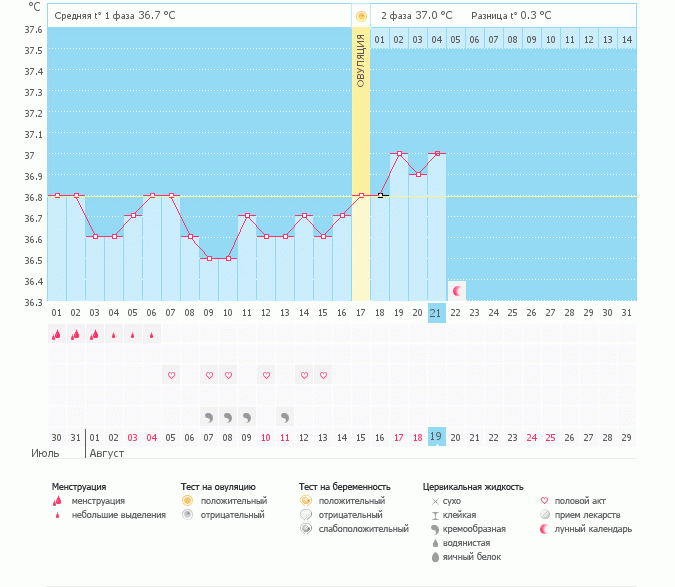The width and height of the screenshot is (675, 587).
Task: Click legend icon for положительный pregnancy test
Action: click(306, 500)
